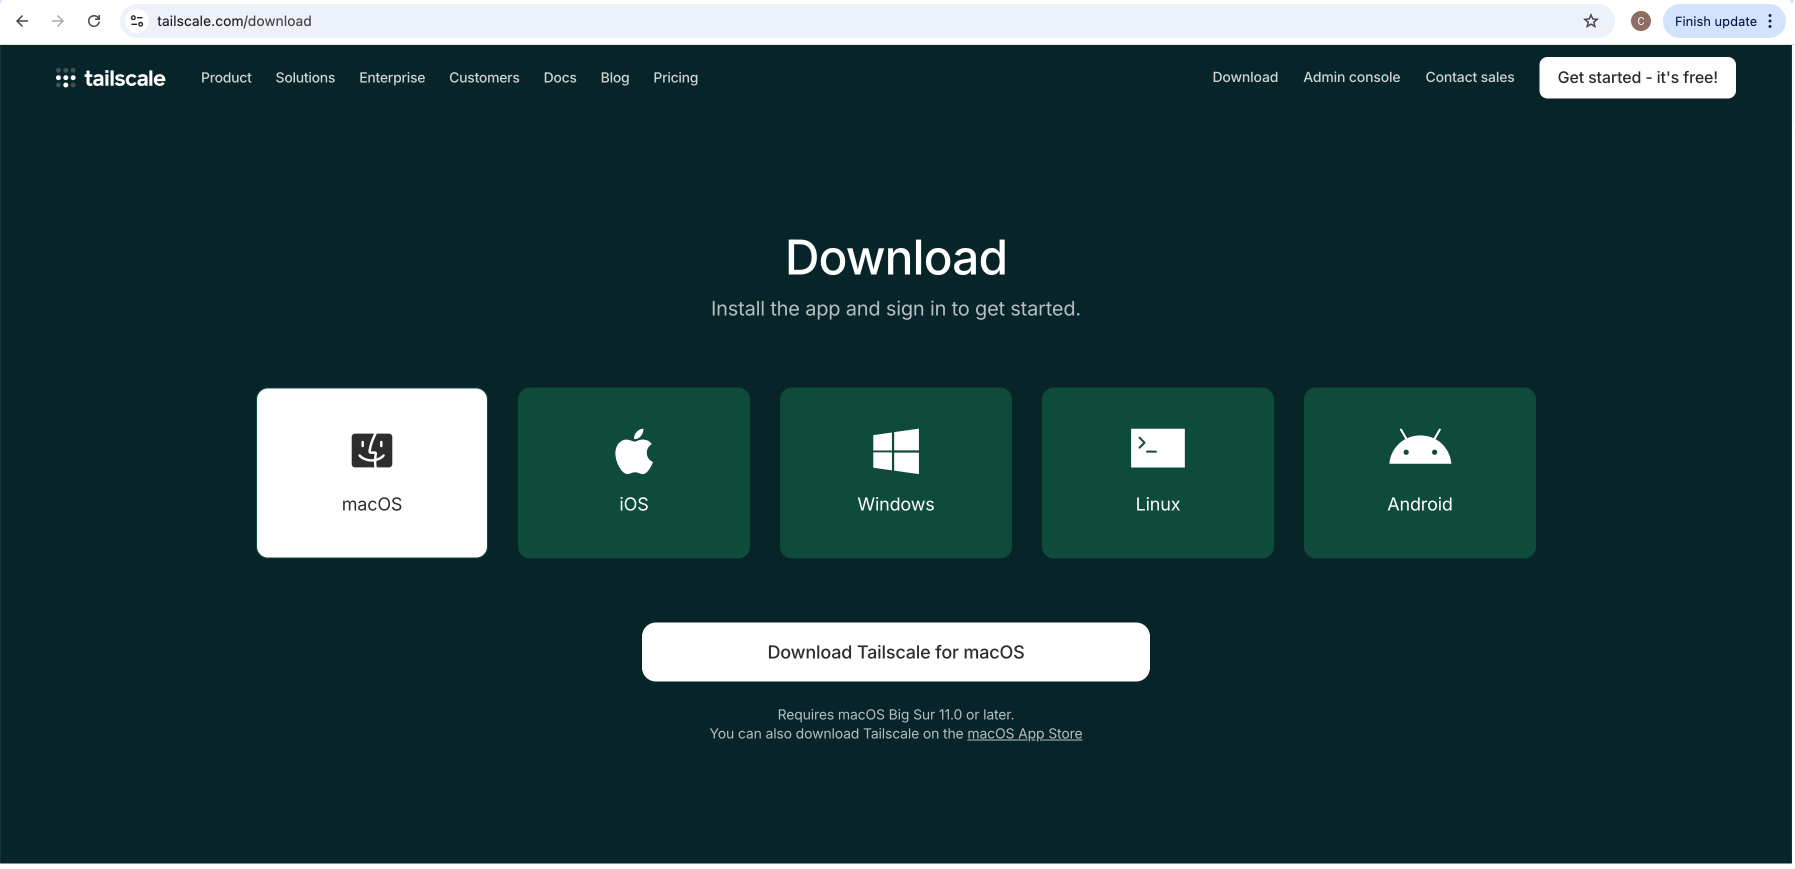
Task: Click the Get started - it's free! button
Action: tap(1637, 78)
